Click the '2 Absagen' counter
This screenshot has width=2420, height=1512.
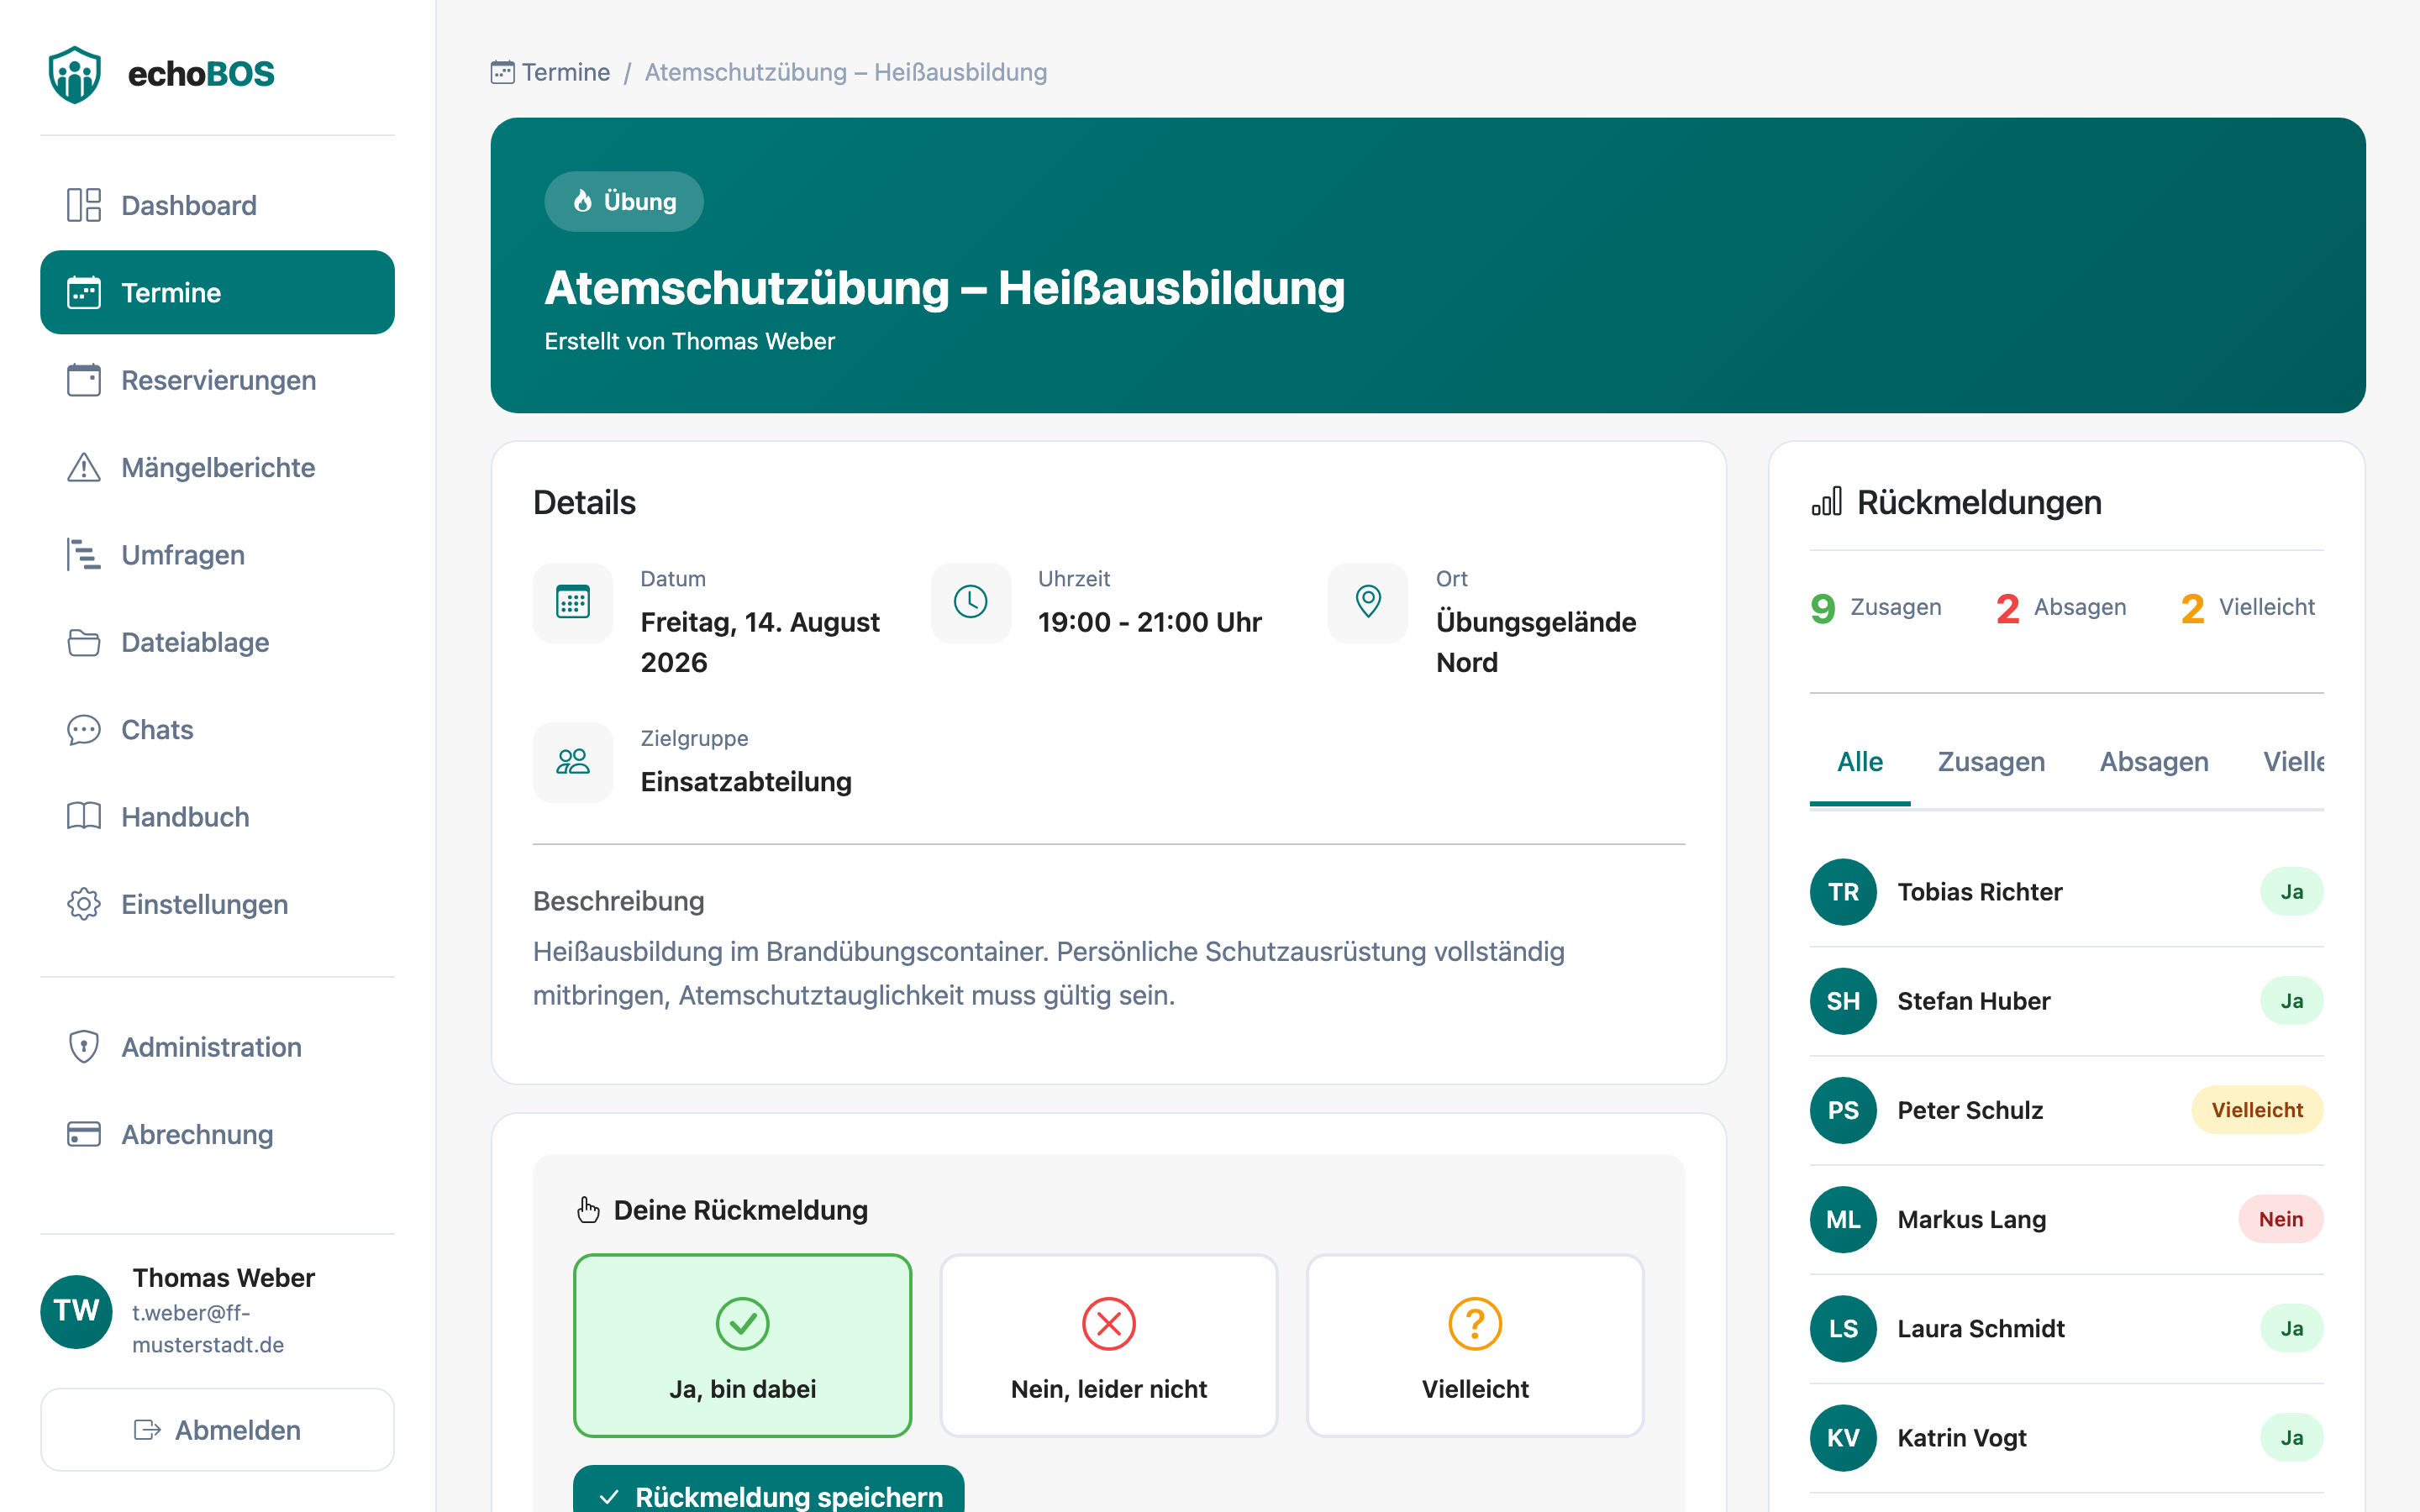coord(2061,607)
